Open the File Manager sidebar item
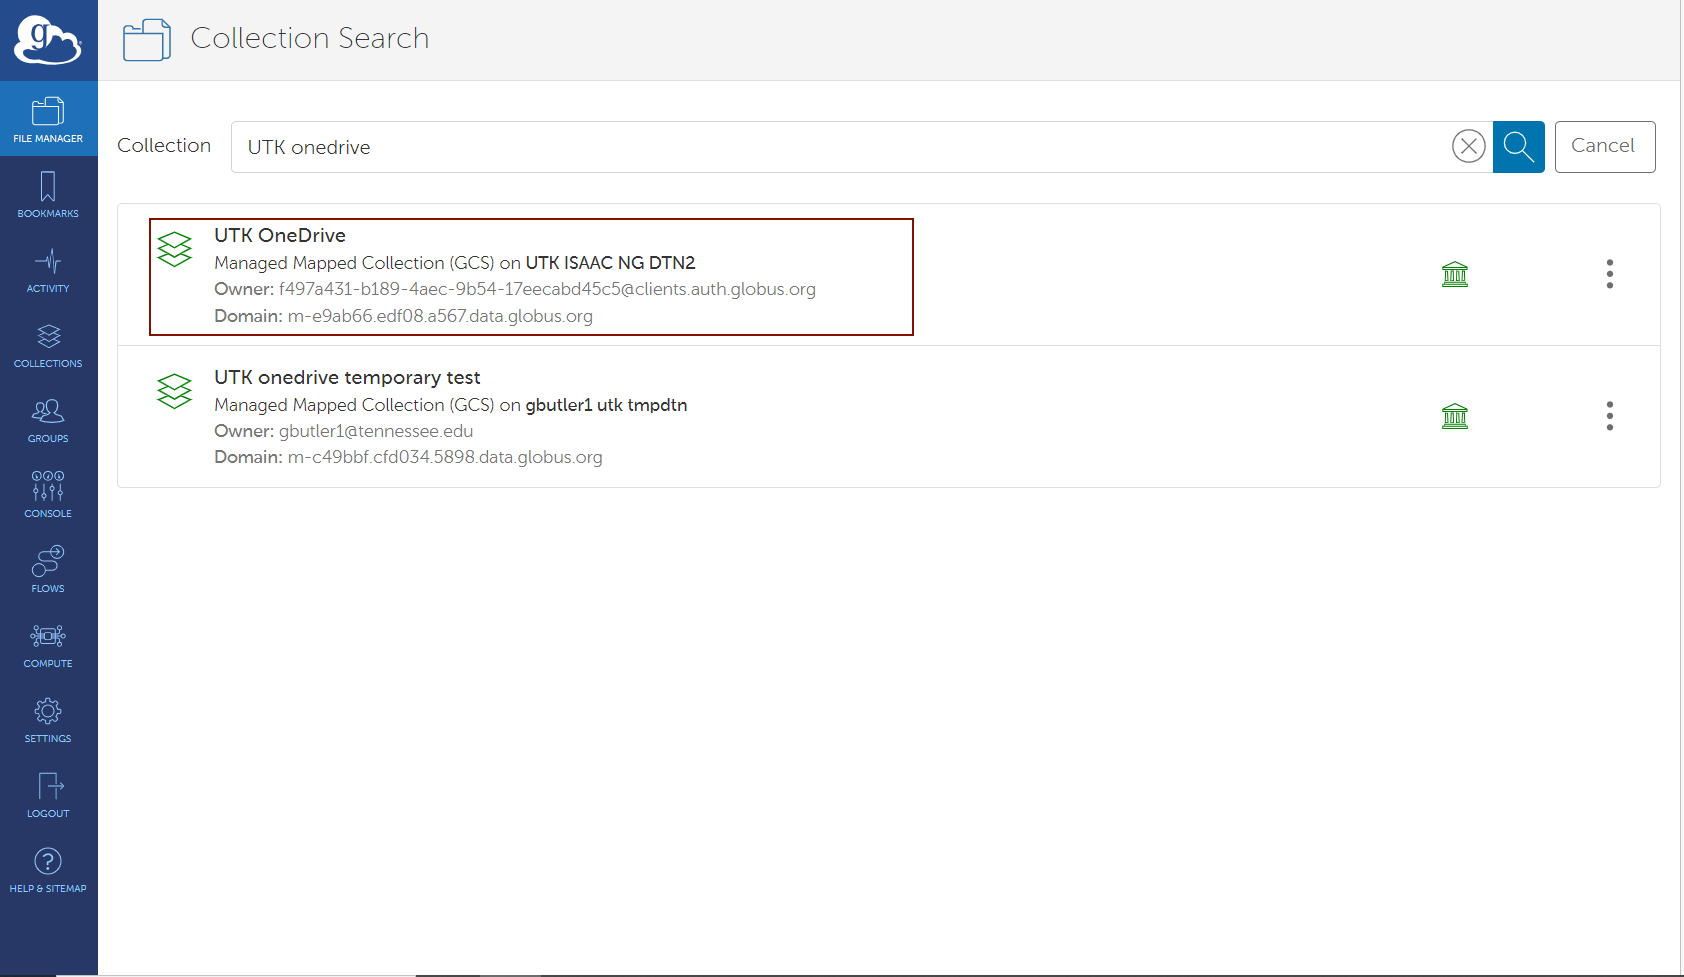This screenshot has width=1684, height=977. (48, 119)
